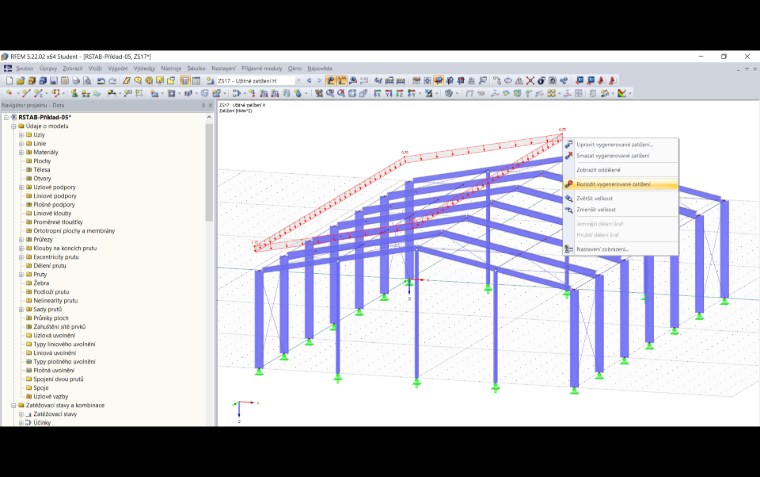Image resolution: width=760 pixels, height=477 pixels.
Task: Save model with the floppy disk icon
Action: pos(53,80)
